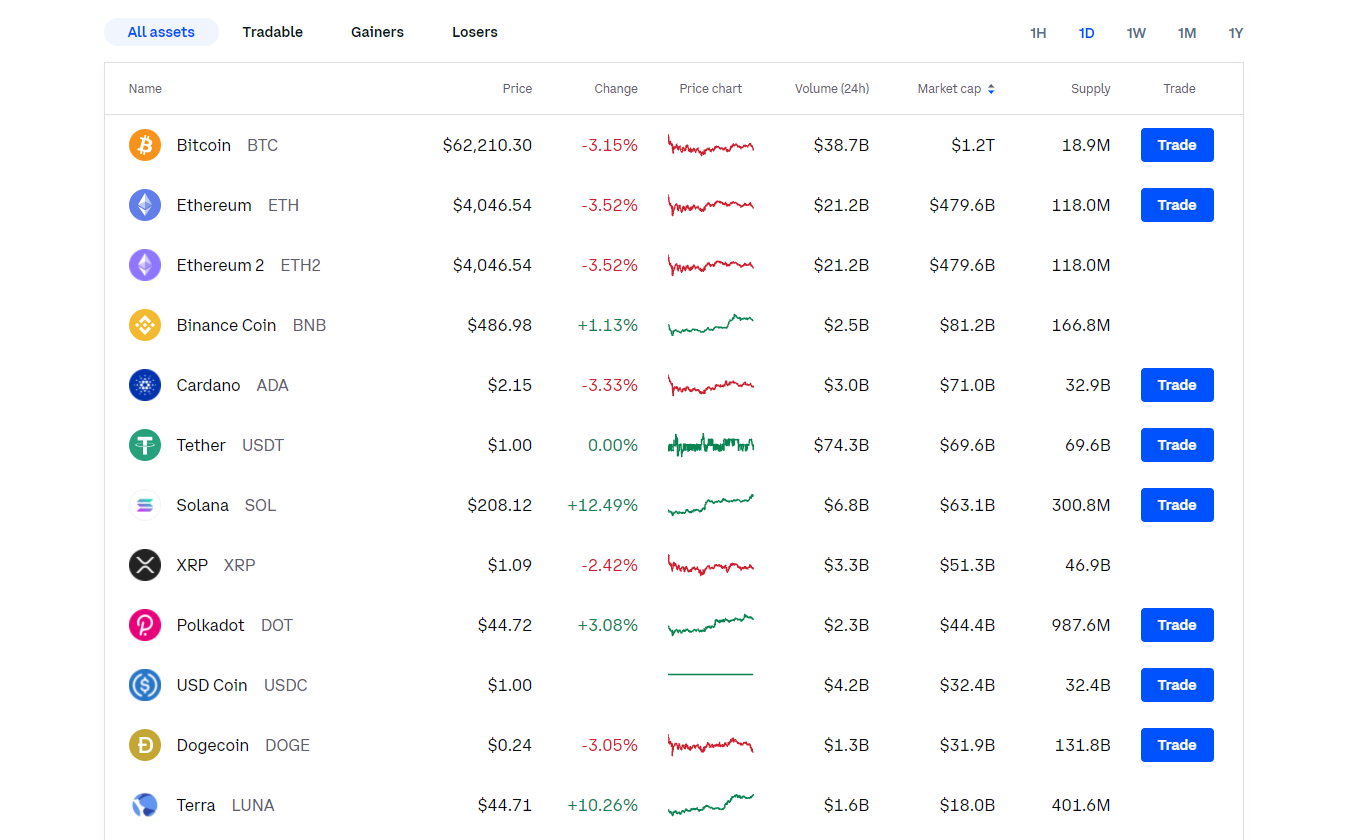Click the $74.3B Tether volume value

pyautogui.click(x=841, y=445)
